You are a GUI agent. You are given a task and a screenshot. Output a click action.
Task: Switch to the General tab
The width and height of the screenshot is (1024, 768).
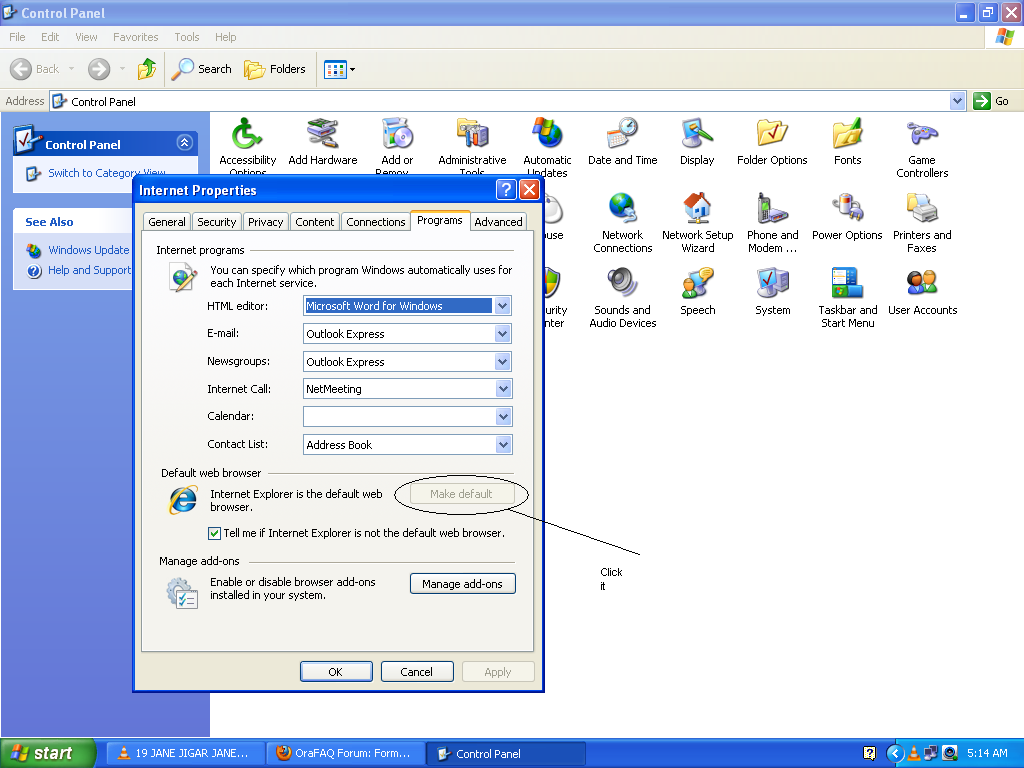coord(167,222)
